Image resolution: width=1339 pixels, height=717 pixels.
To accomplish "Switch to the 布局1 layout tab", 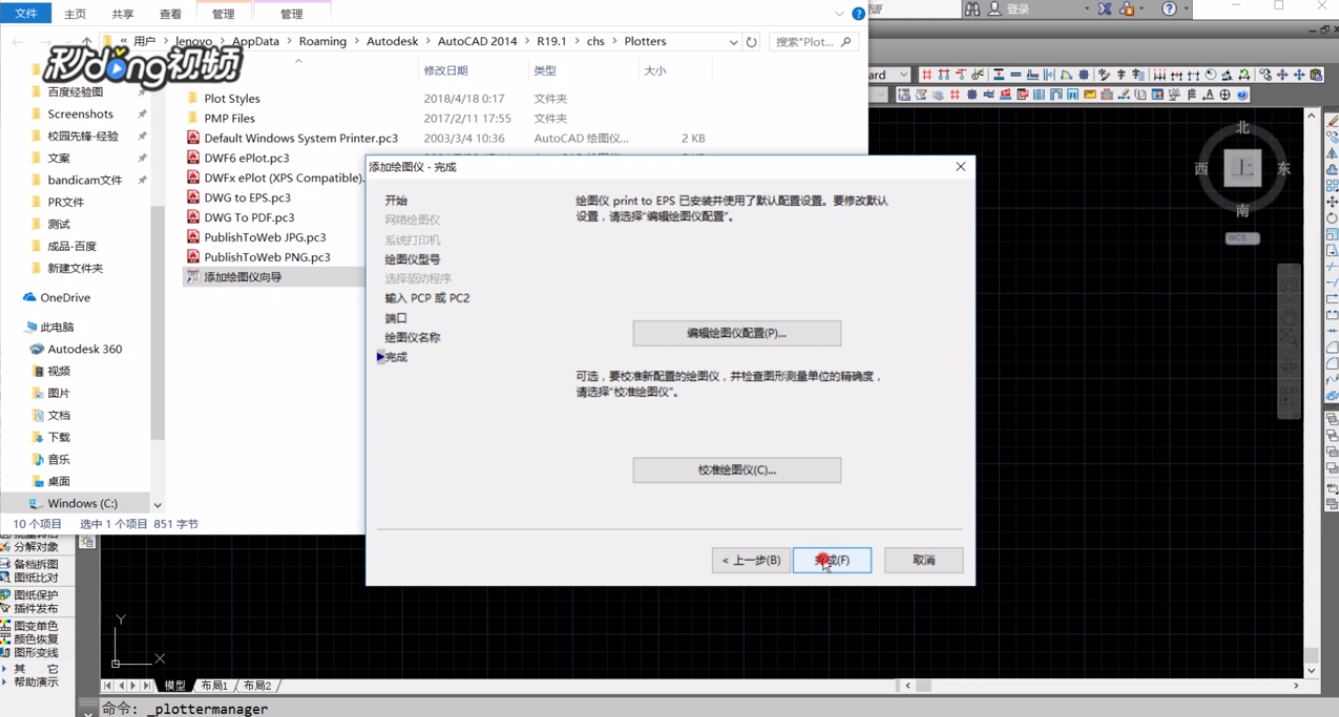I will click(x=214, y=685).
